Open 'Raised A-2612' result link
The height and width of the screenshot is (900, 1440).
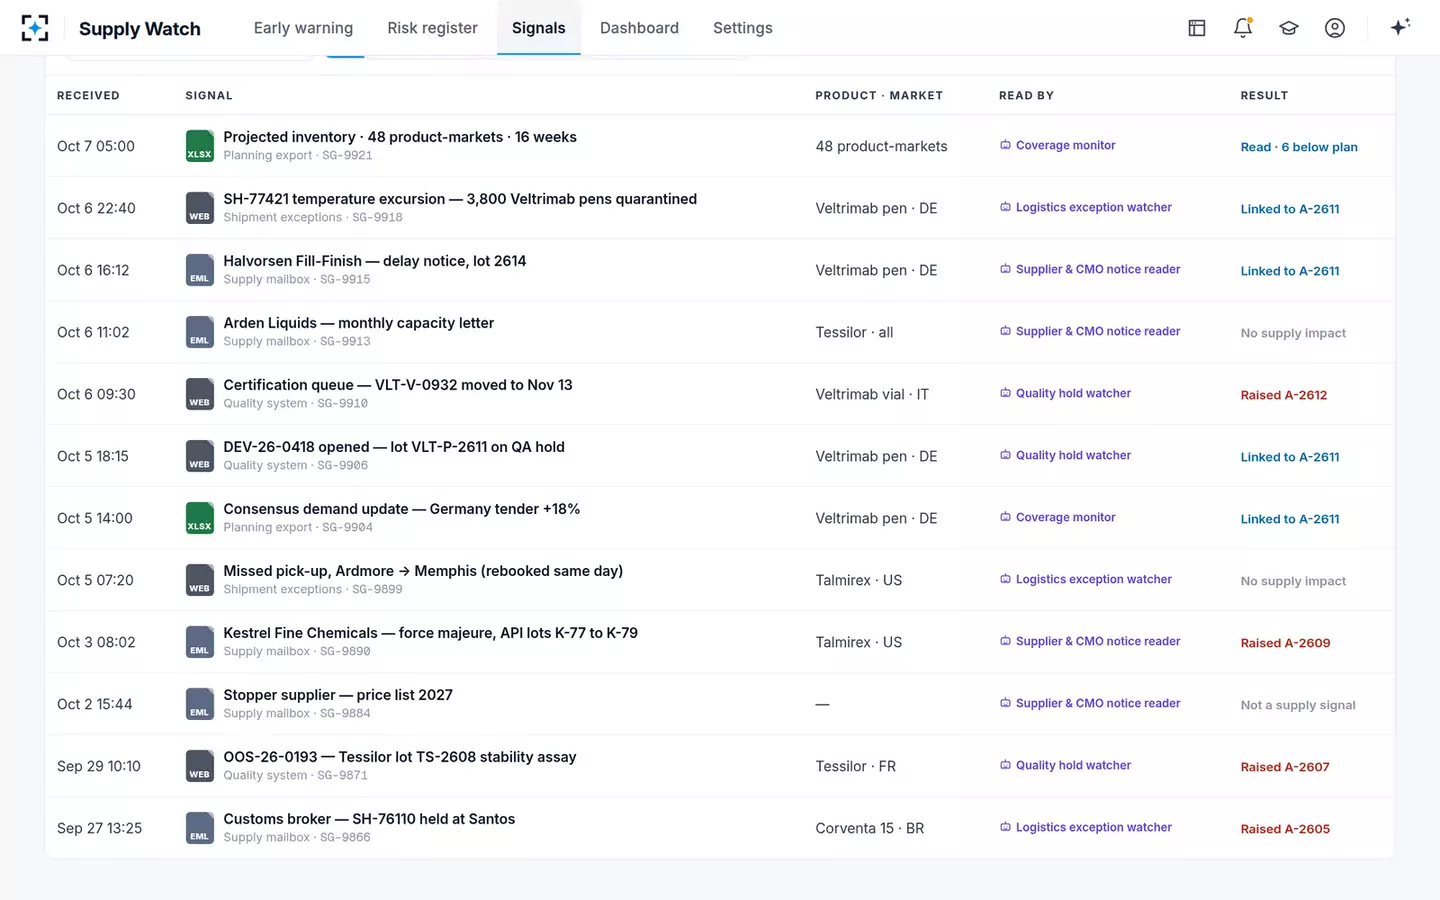[1284, 395]
